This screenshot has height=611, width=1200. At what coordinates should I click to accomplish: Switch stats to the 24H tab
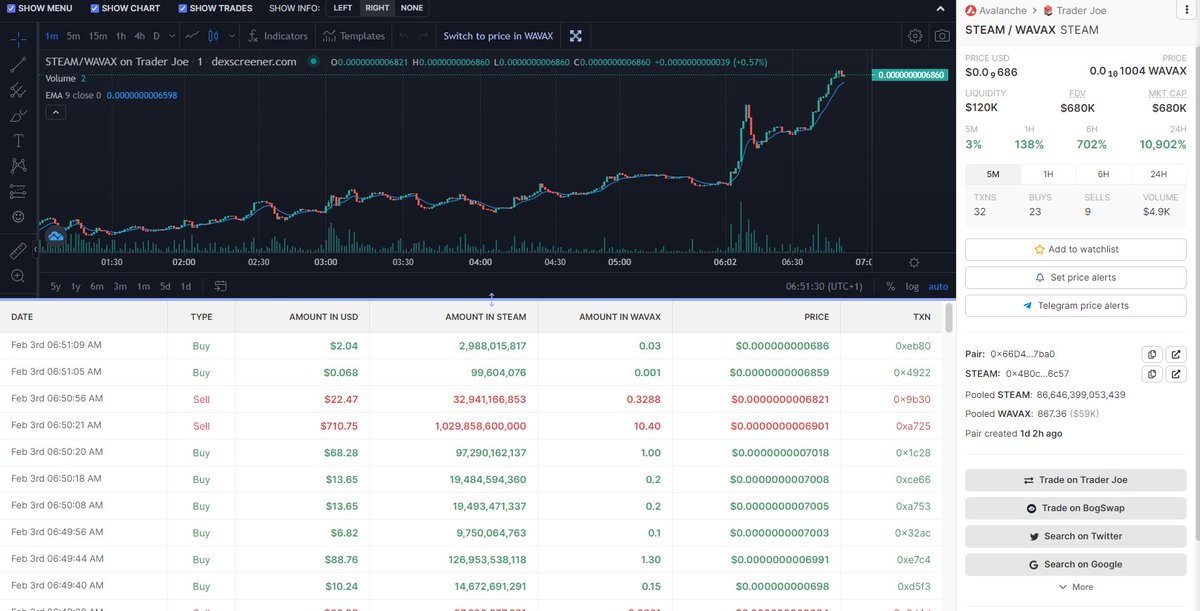[x=1158, y=174]
